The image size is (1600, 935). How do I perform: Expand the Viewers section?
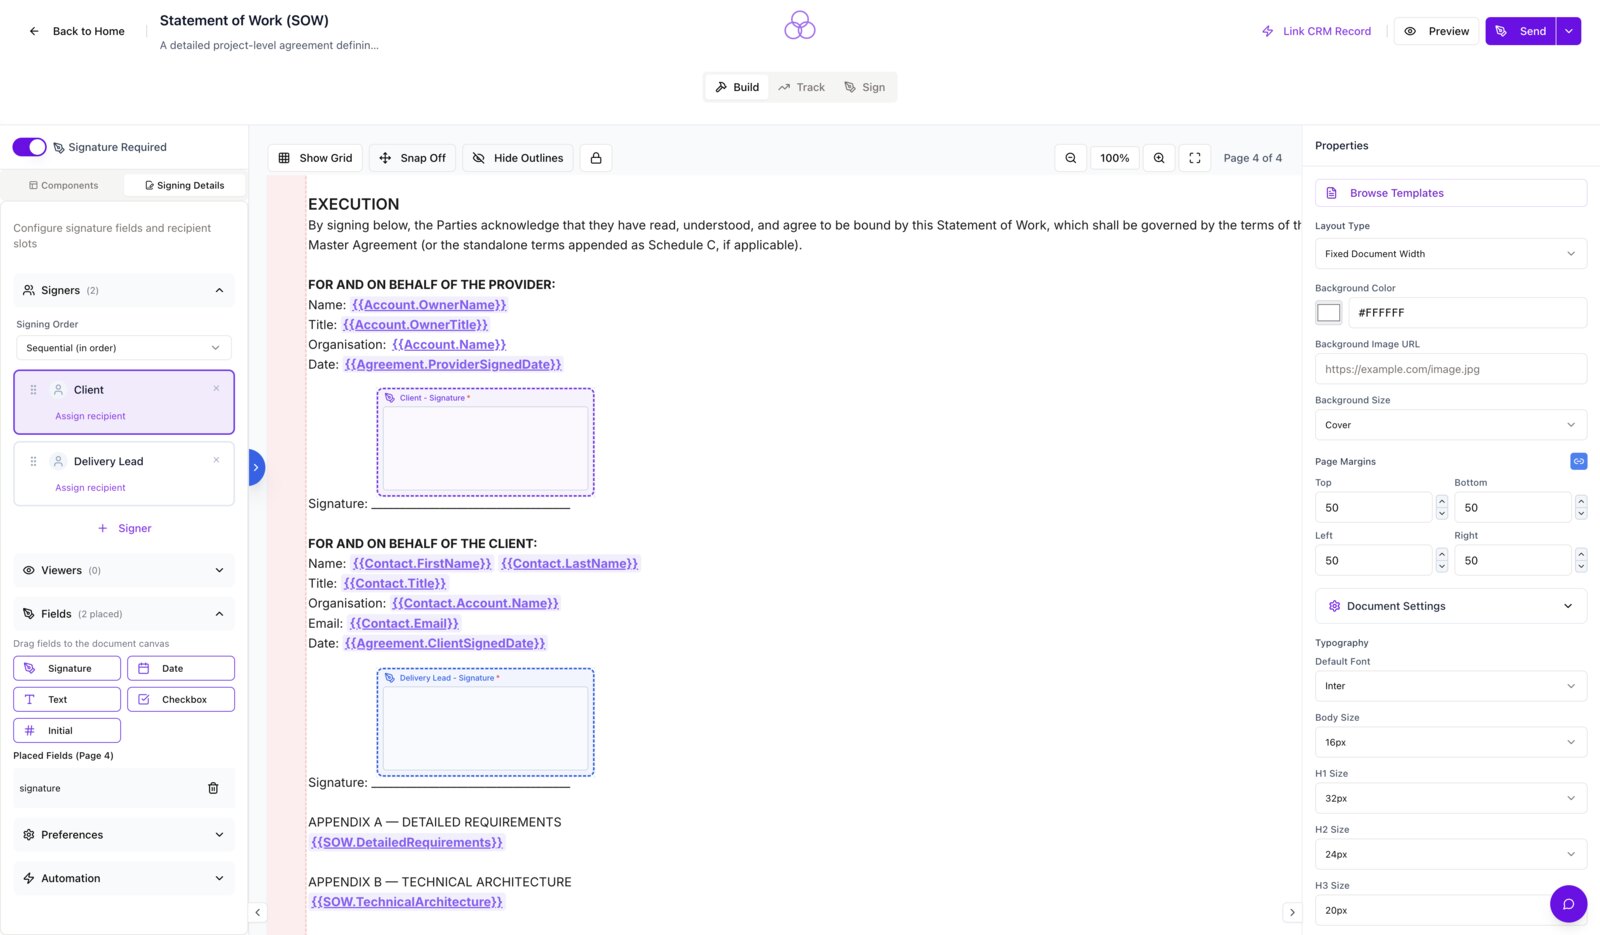click(x=124, y=570)
